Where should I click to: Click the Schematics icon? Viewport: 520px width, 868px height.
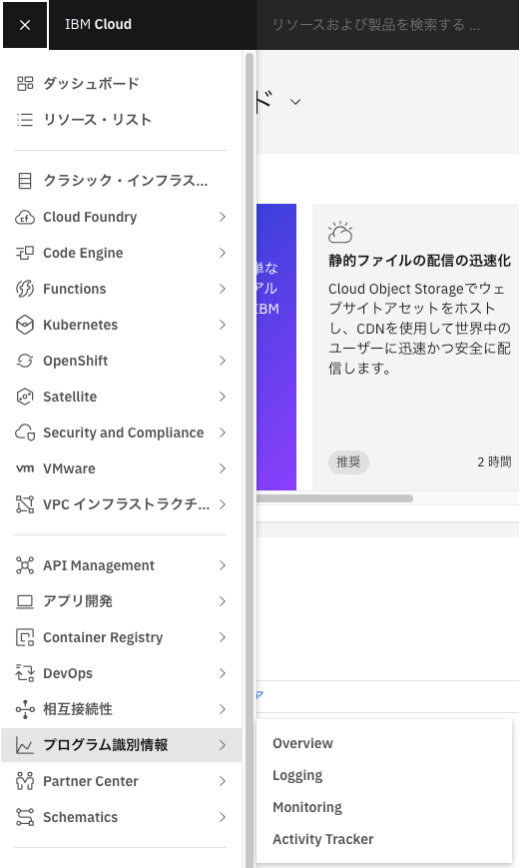[25, 817]
